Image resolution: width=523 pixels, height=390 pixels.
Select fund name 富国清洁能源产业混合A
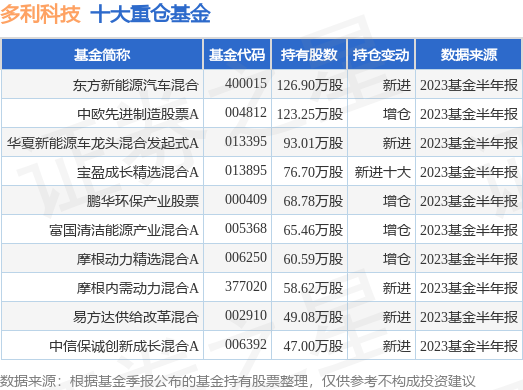(x=124, y=230)
